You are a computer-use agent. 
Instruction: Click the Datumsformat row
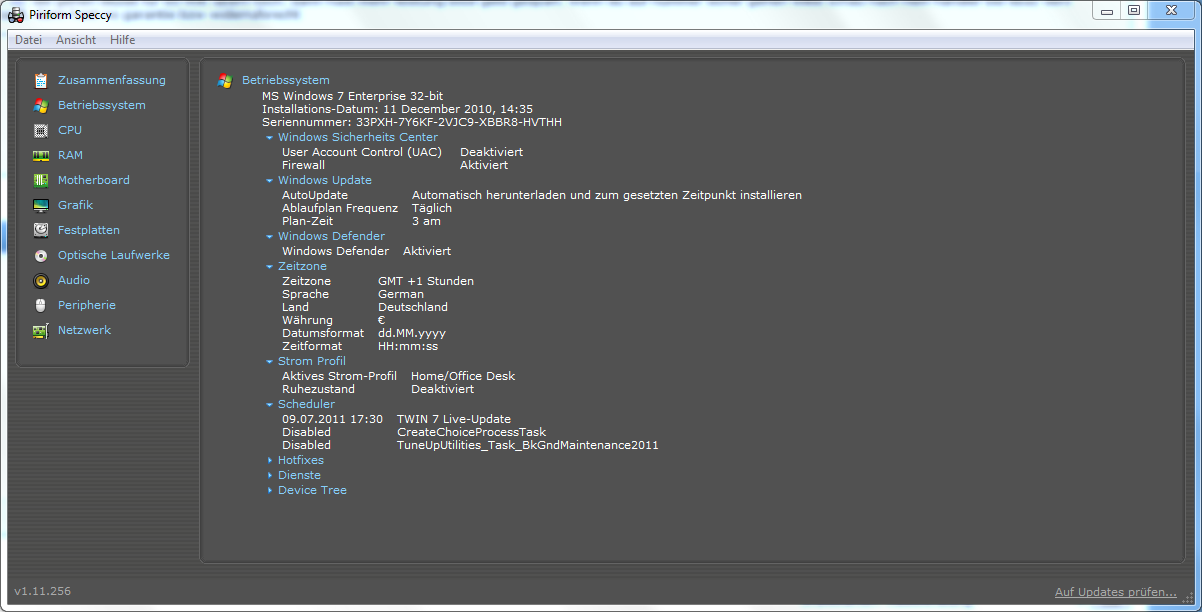coord(364,333)
